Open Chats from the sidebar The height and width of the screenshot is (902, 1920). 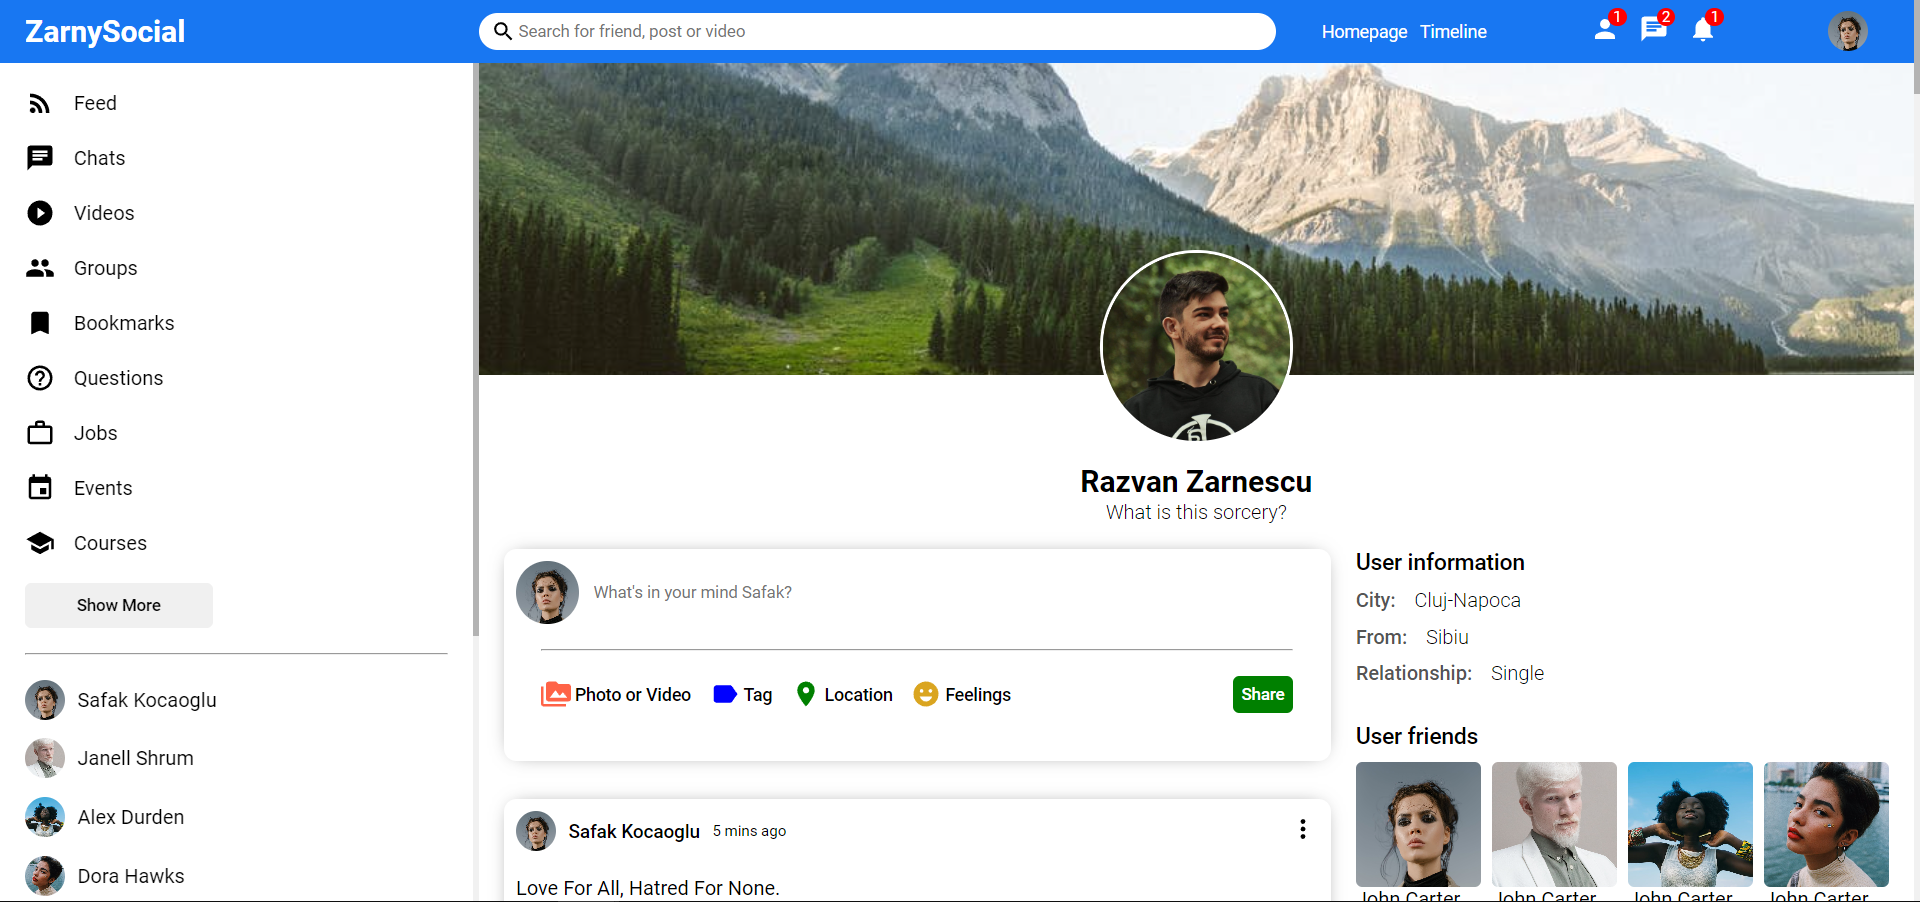pyautogui.click(x=98, y=158)
